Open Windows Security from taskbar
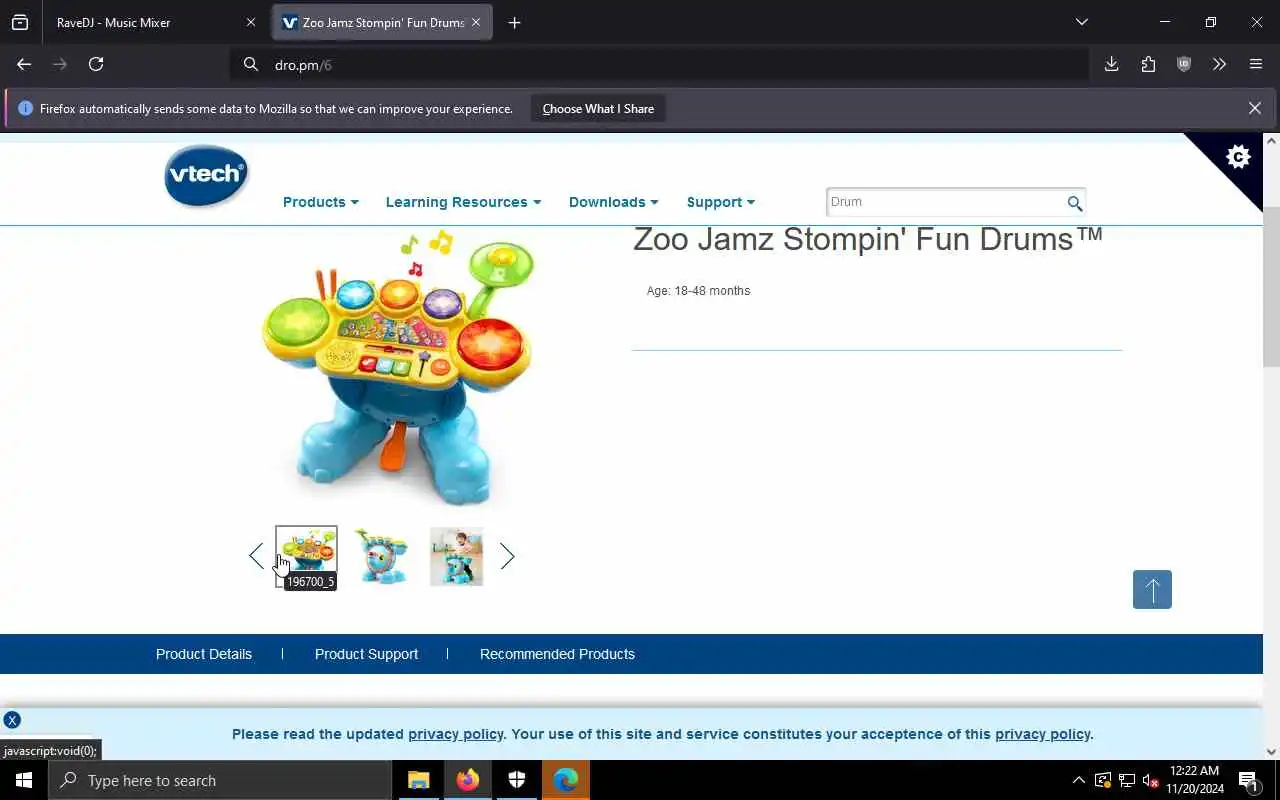 tap(517, 780)
